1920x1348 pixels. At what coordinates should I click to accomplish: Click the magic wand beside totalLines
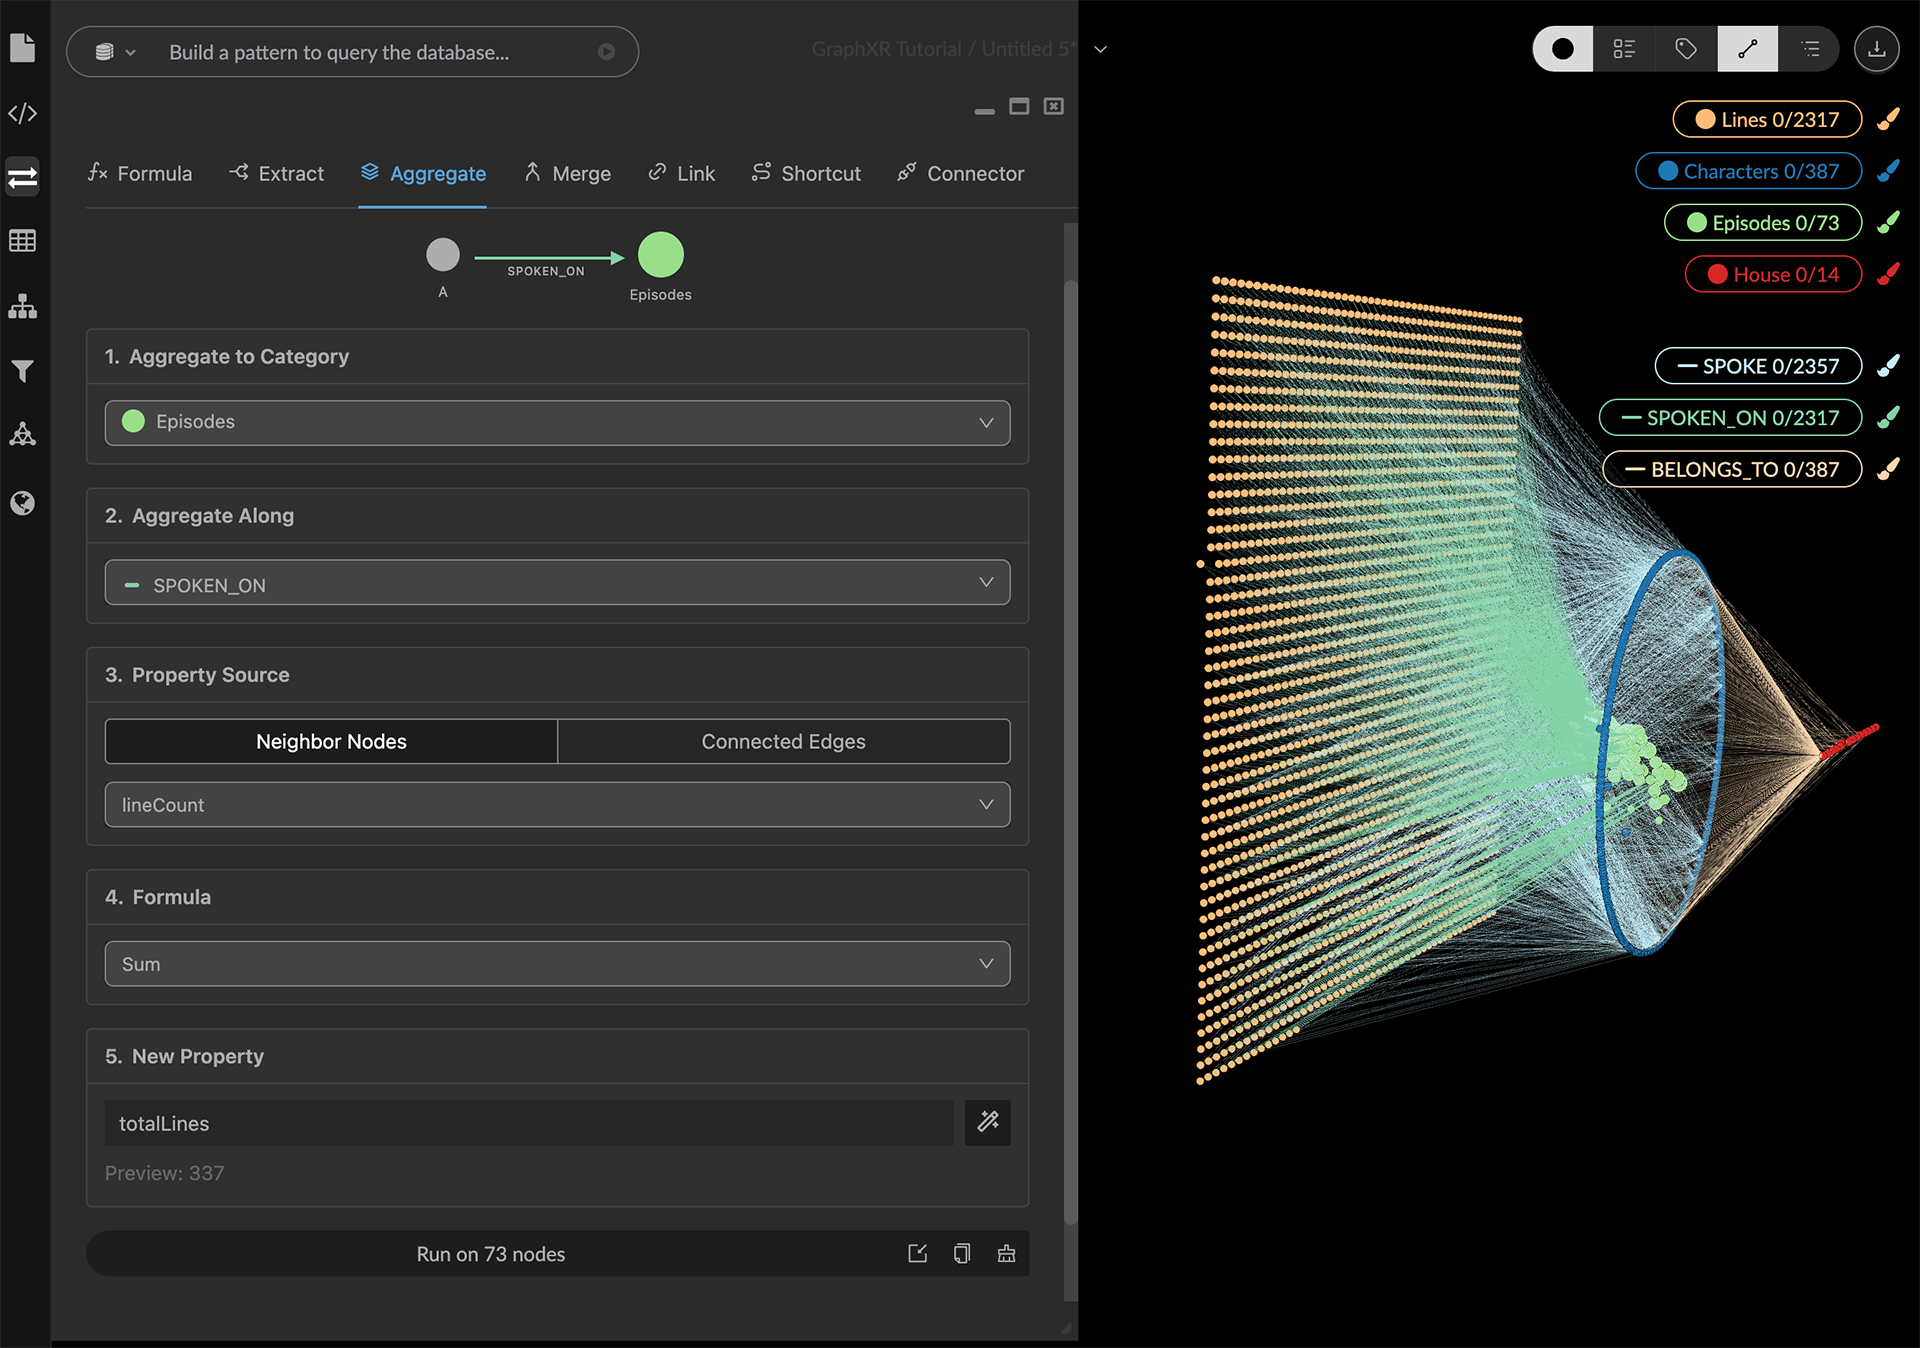point(987,1122)
